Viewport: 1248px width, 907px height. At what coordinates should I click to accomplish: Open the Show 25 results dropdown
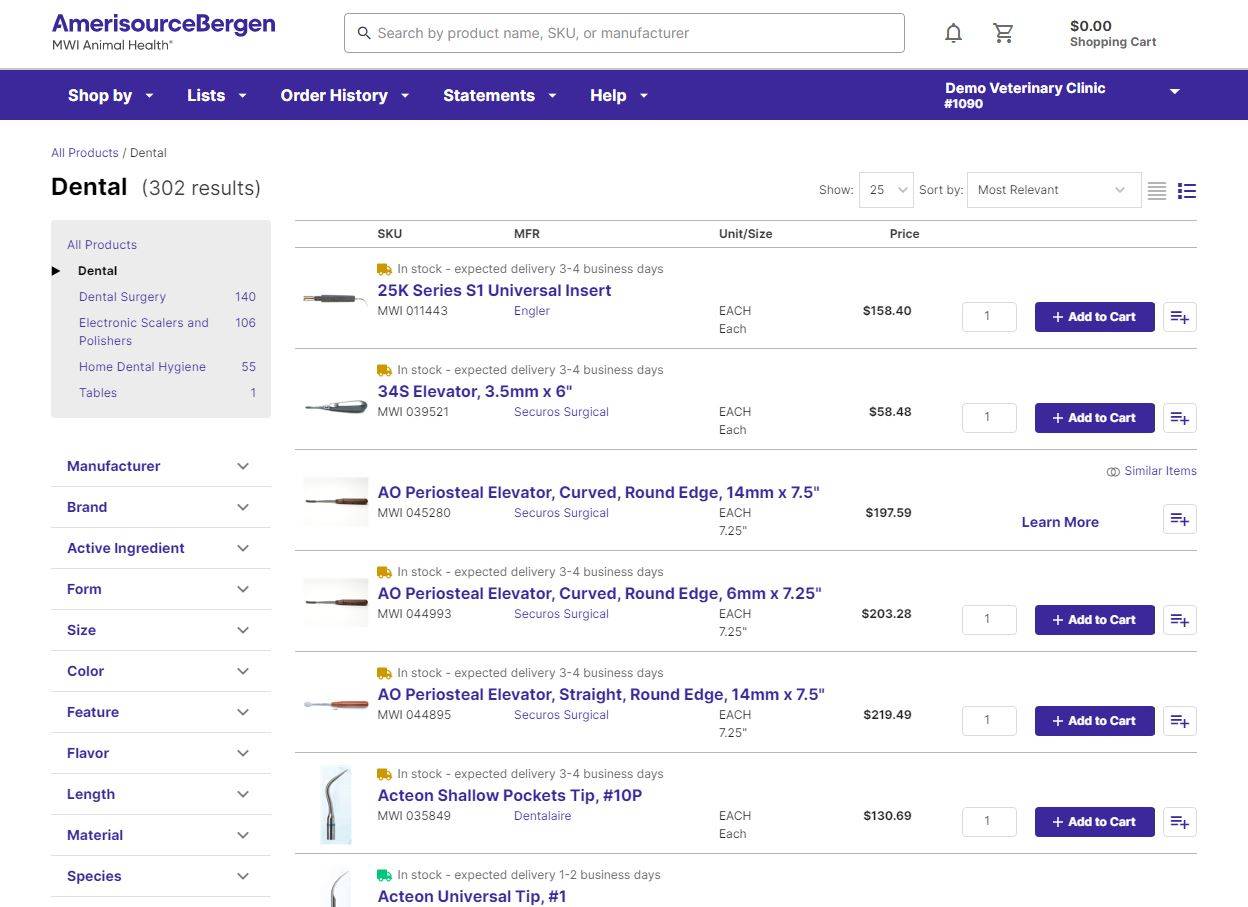point(886,190)
